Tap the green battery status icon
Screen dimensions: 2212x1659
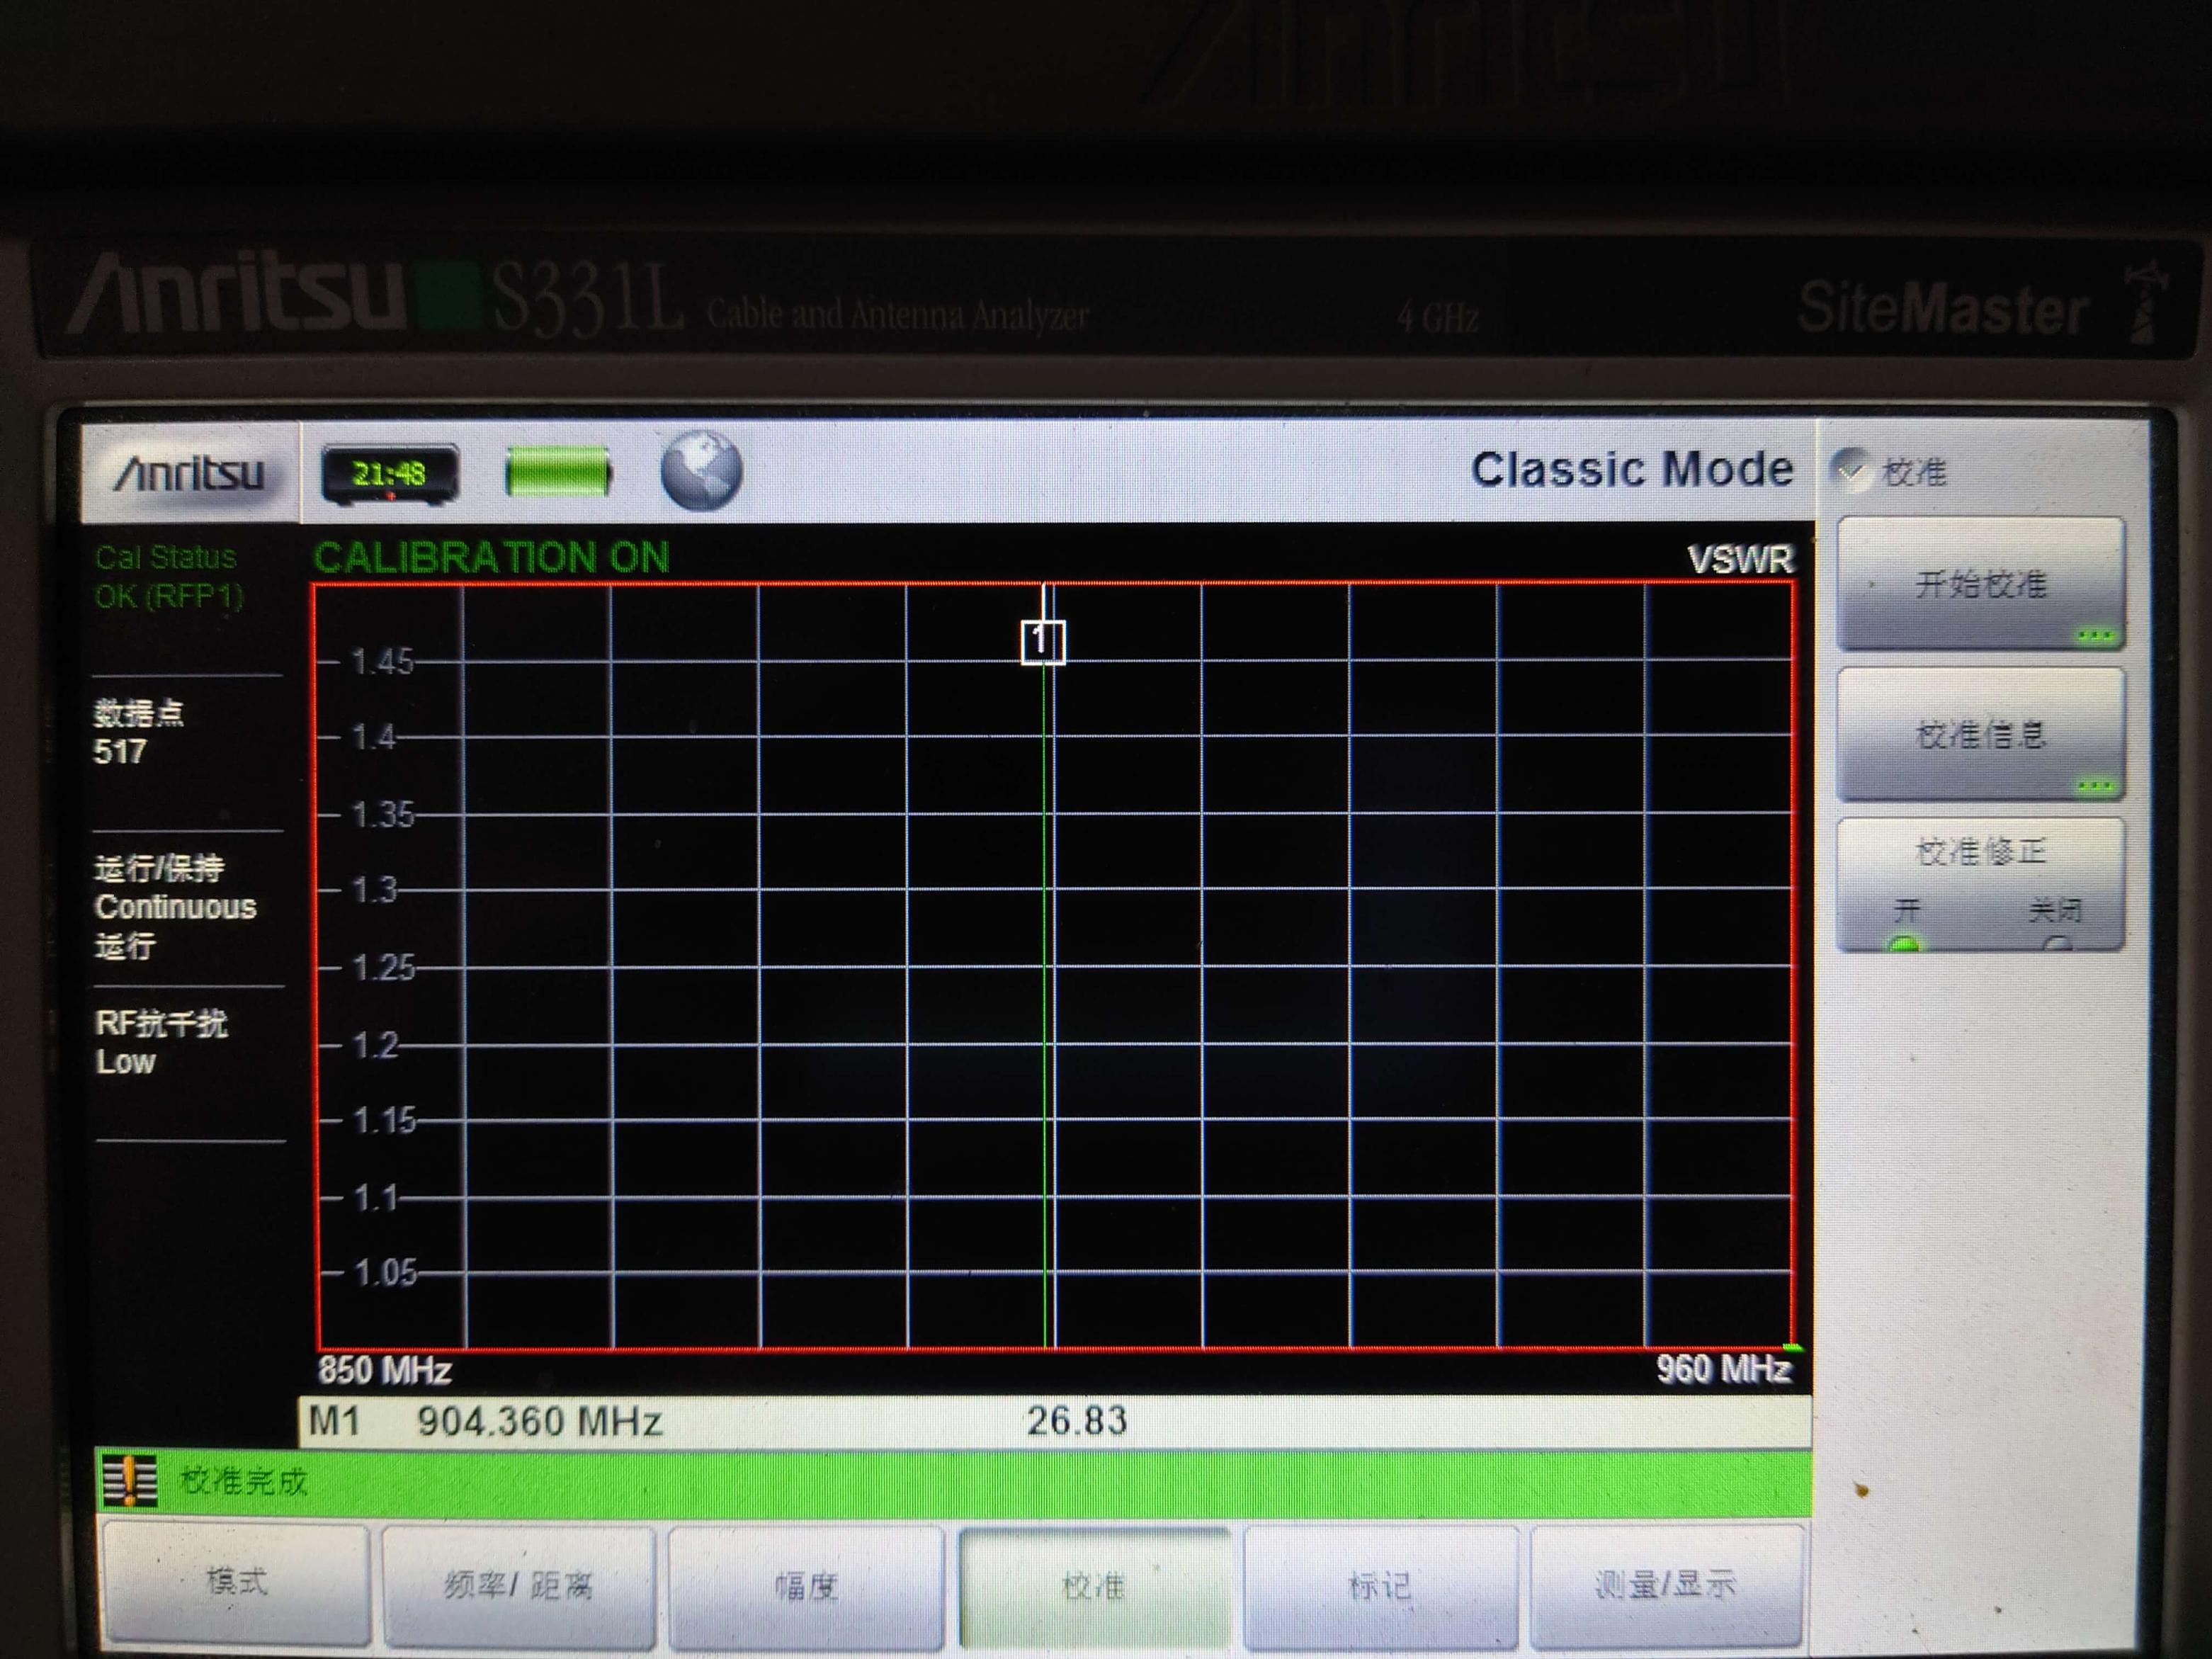(557, 472)
